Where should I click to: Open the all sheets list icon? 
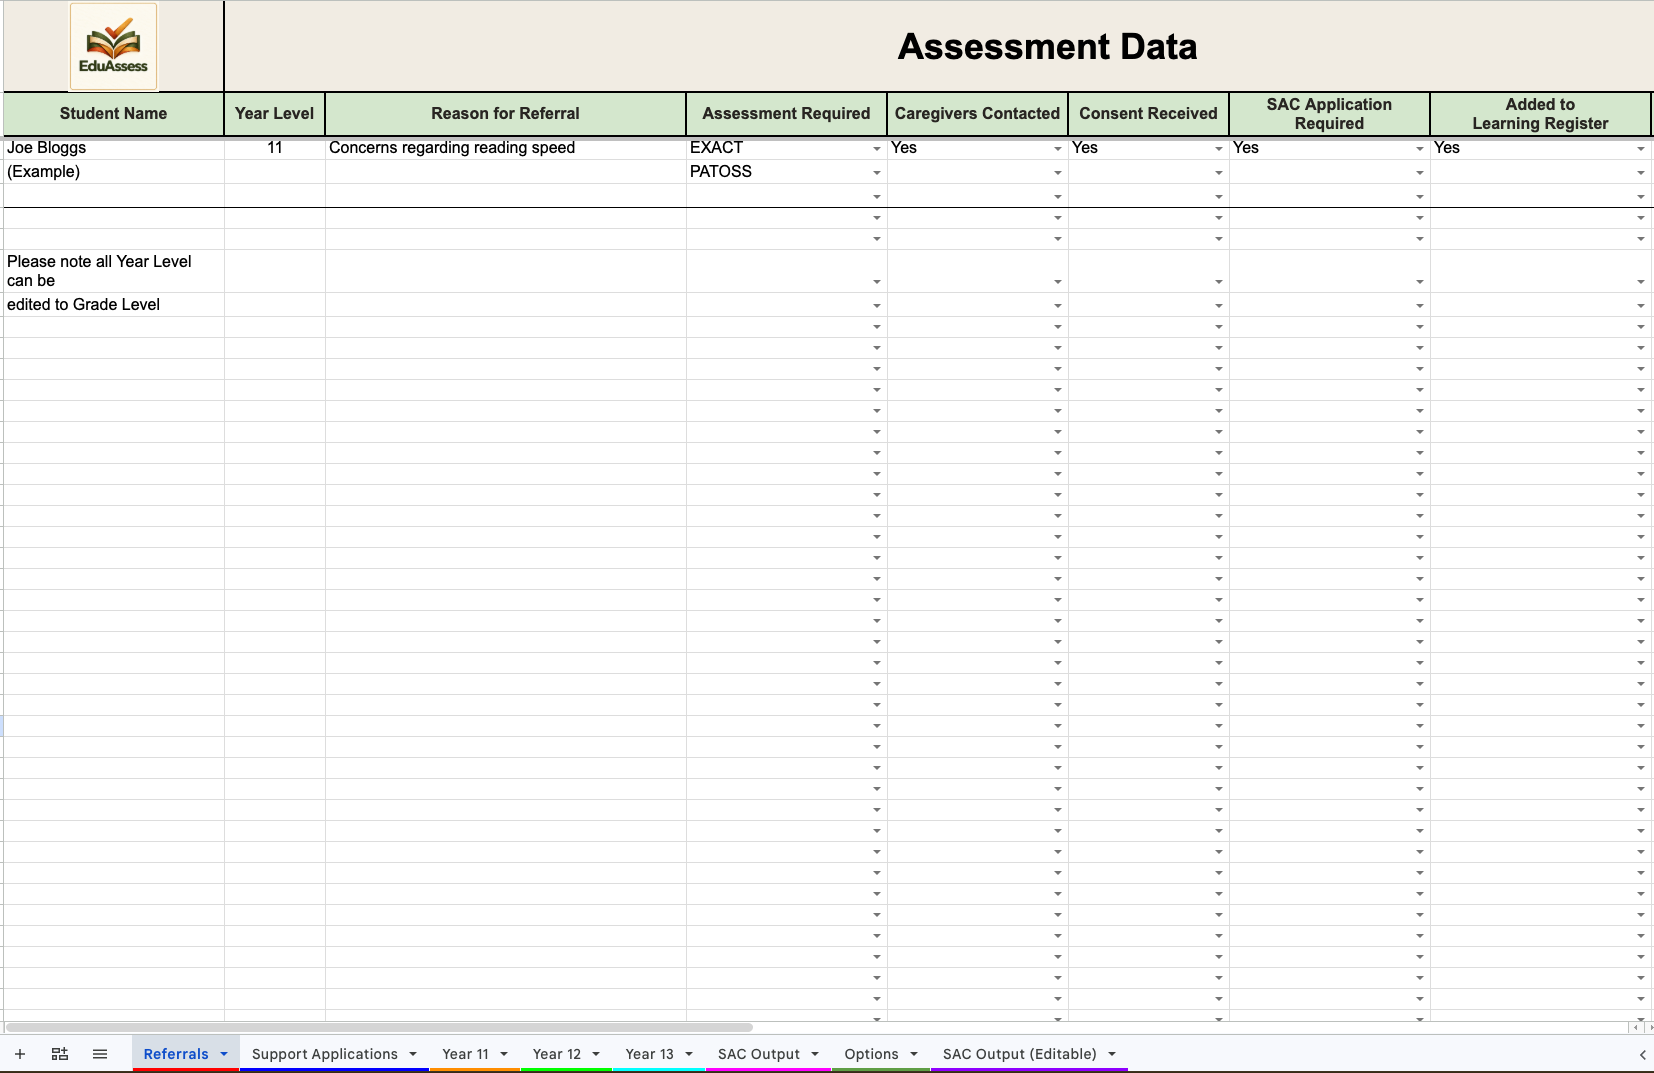point(100,1054)
